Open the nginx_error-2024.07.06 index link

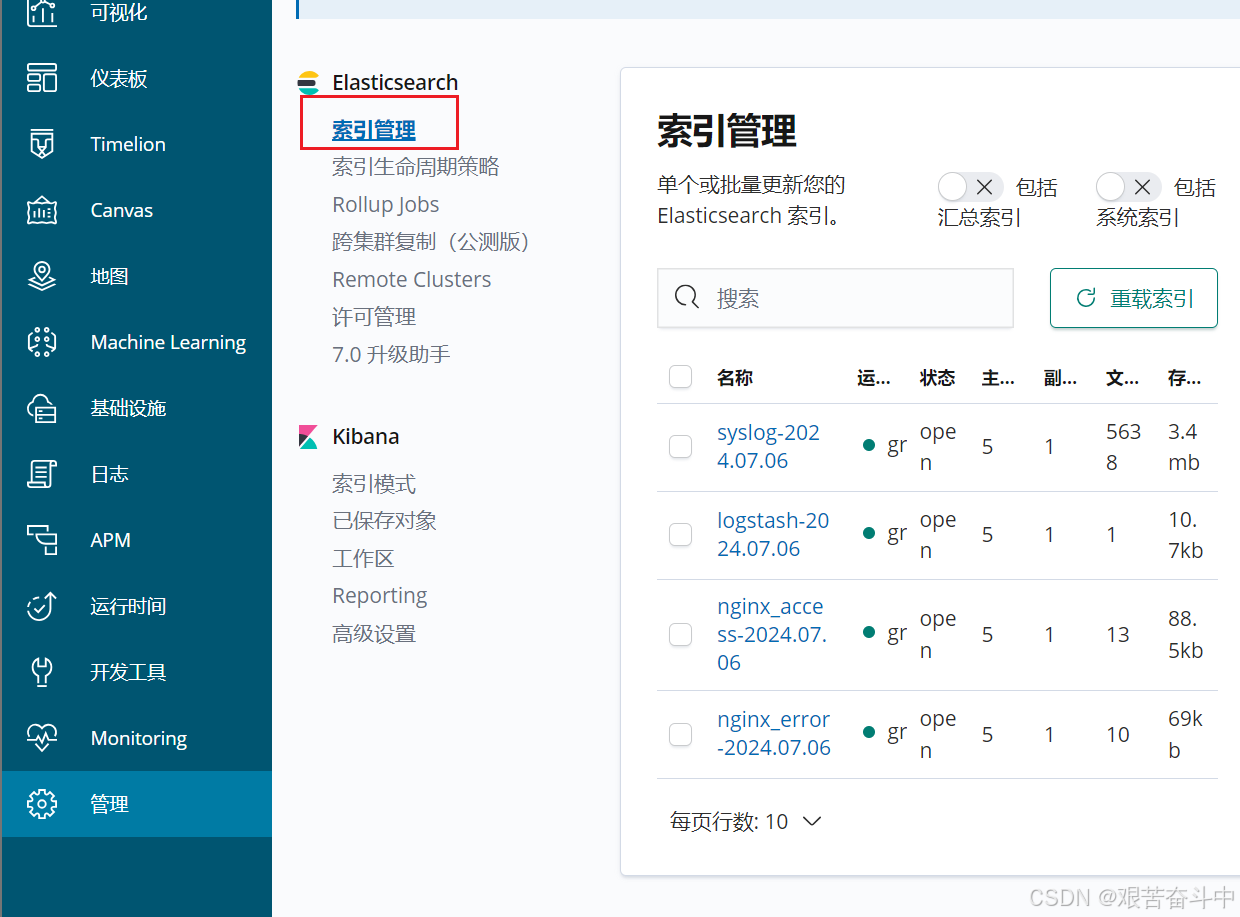point(774,734)
